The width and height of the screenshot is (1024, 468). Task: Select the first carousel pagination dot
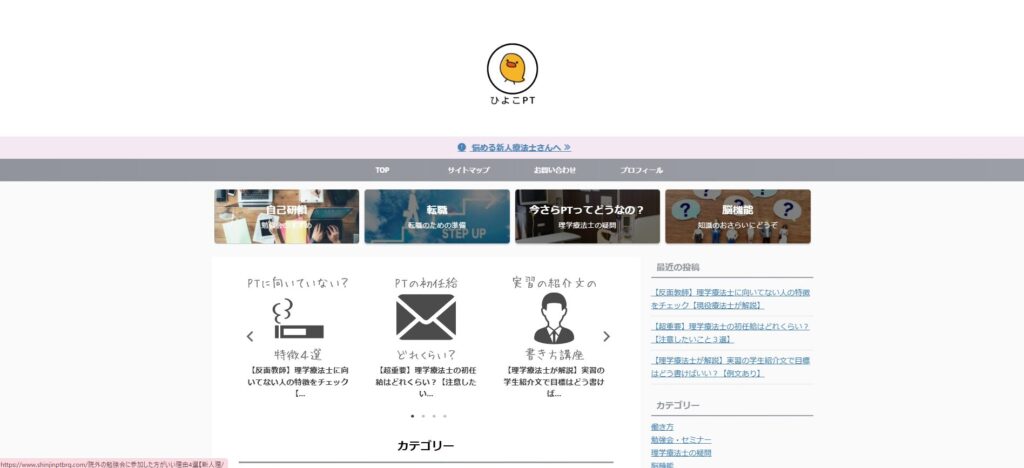(412, 416)
